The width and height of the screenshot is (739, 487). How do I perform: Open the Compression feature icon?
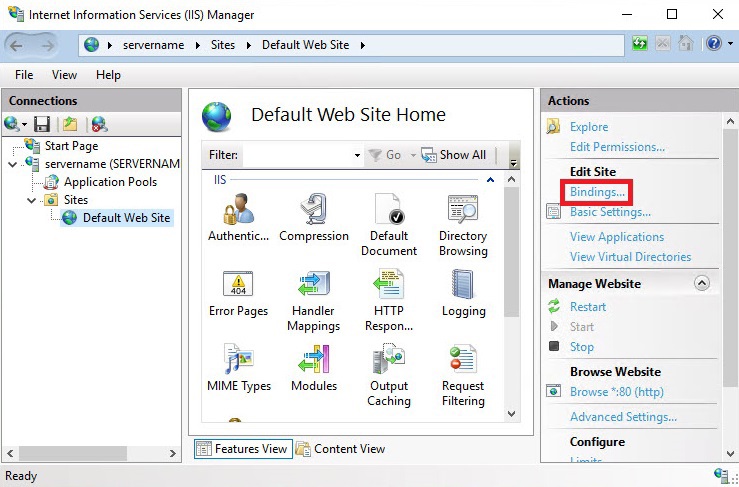pos(314,209)
